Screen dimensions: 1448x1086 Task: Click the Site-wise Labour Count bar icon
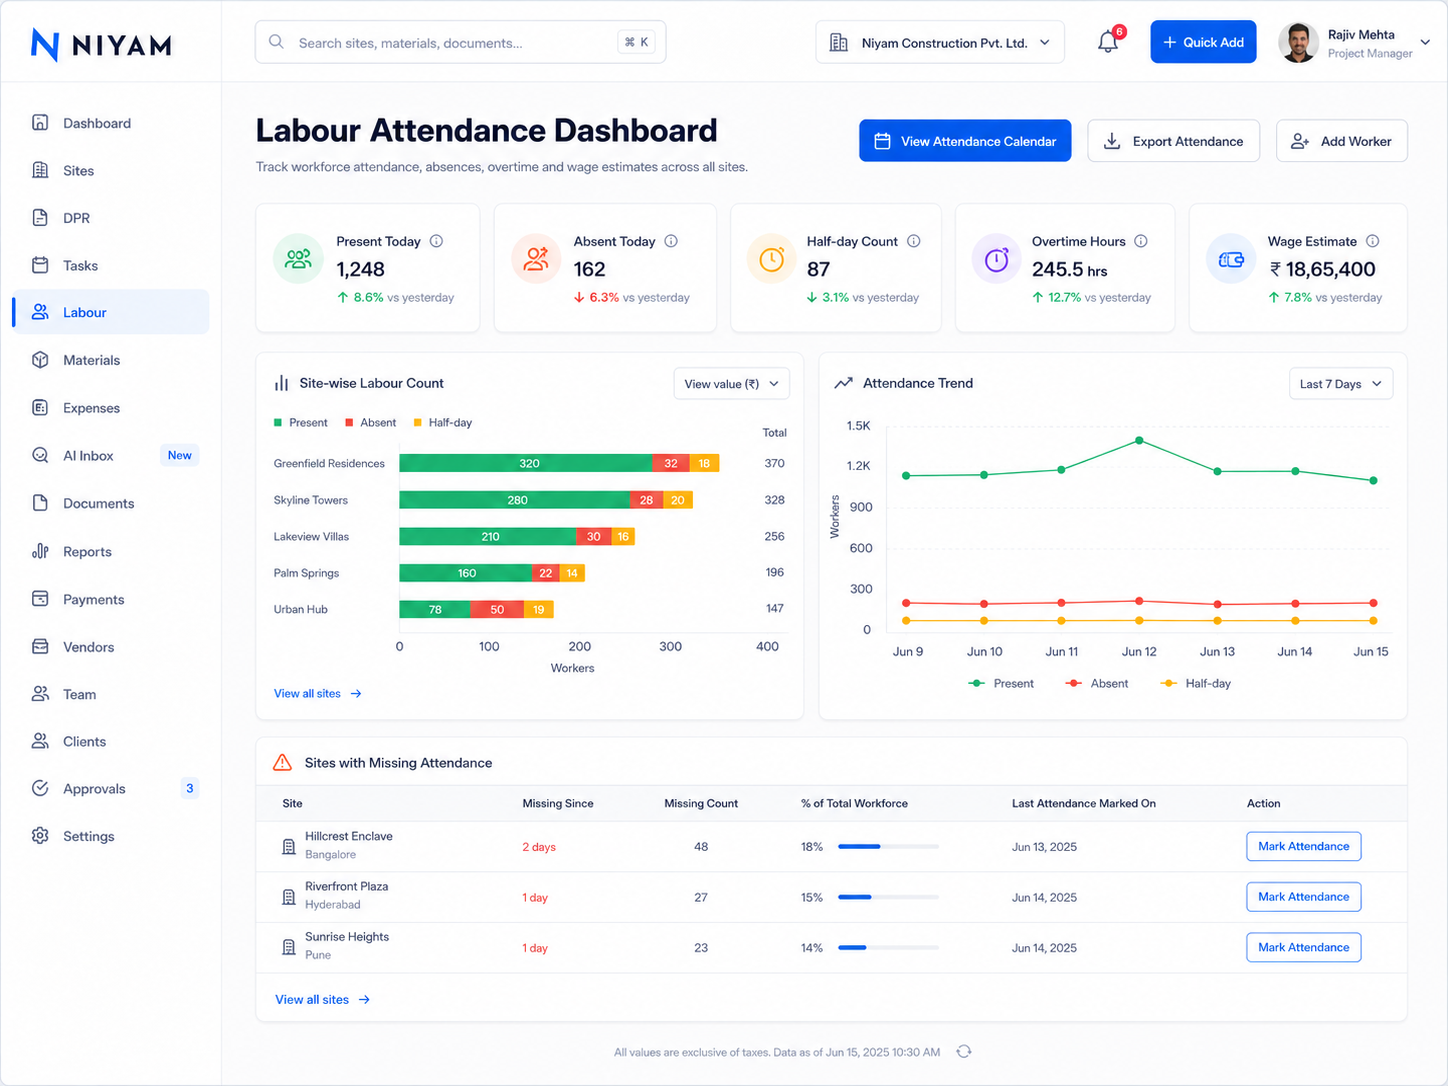282,383
